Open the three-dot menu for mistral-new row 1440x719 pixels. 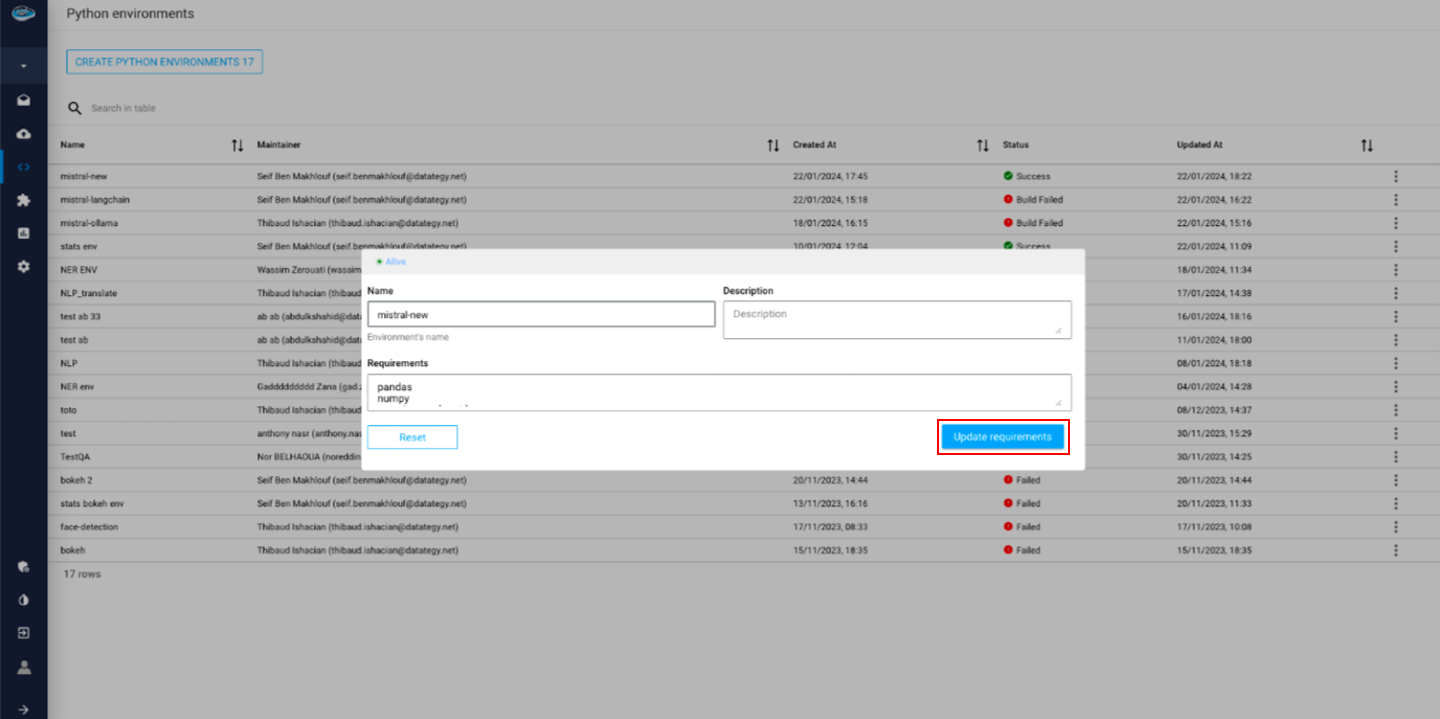click(x=1395, y=176)
